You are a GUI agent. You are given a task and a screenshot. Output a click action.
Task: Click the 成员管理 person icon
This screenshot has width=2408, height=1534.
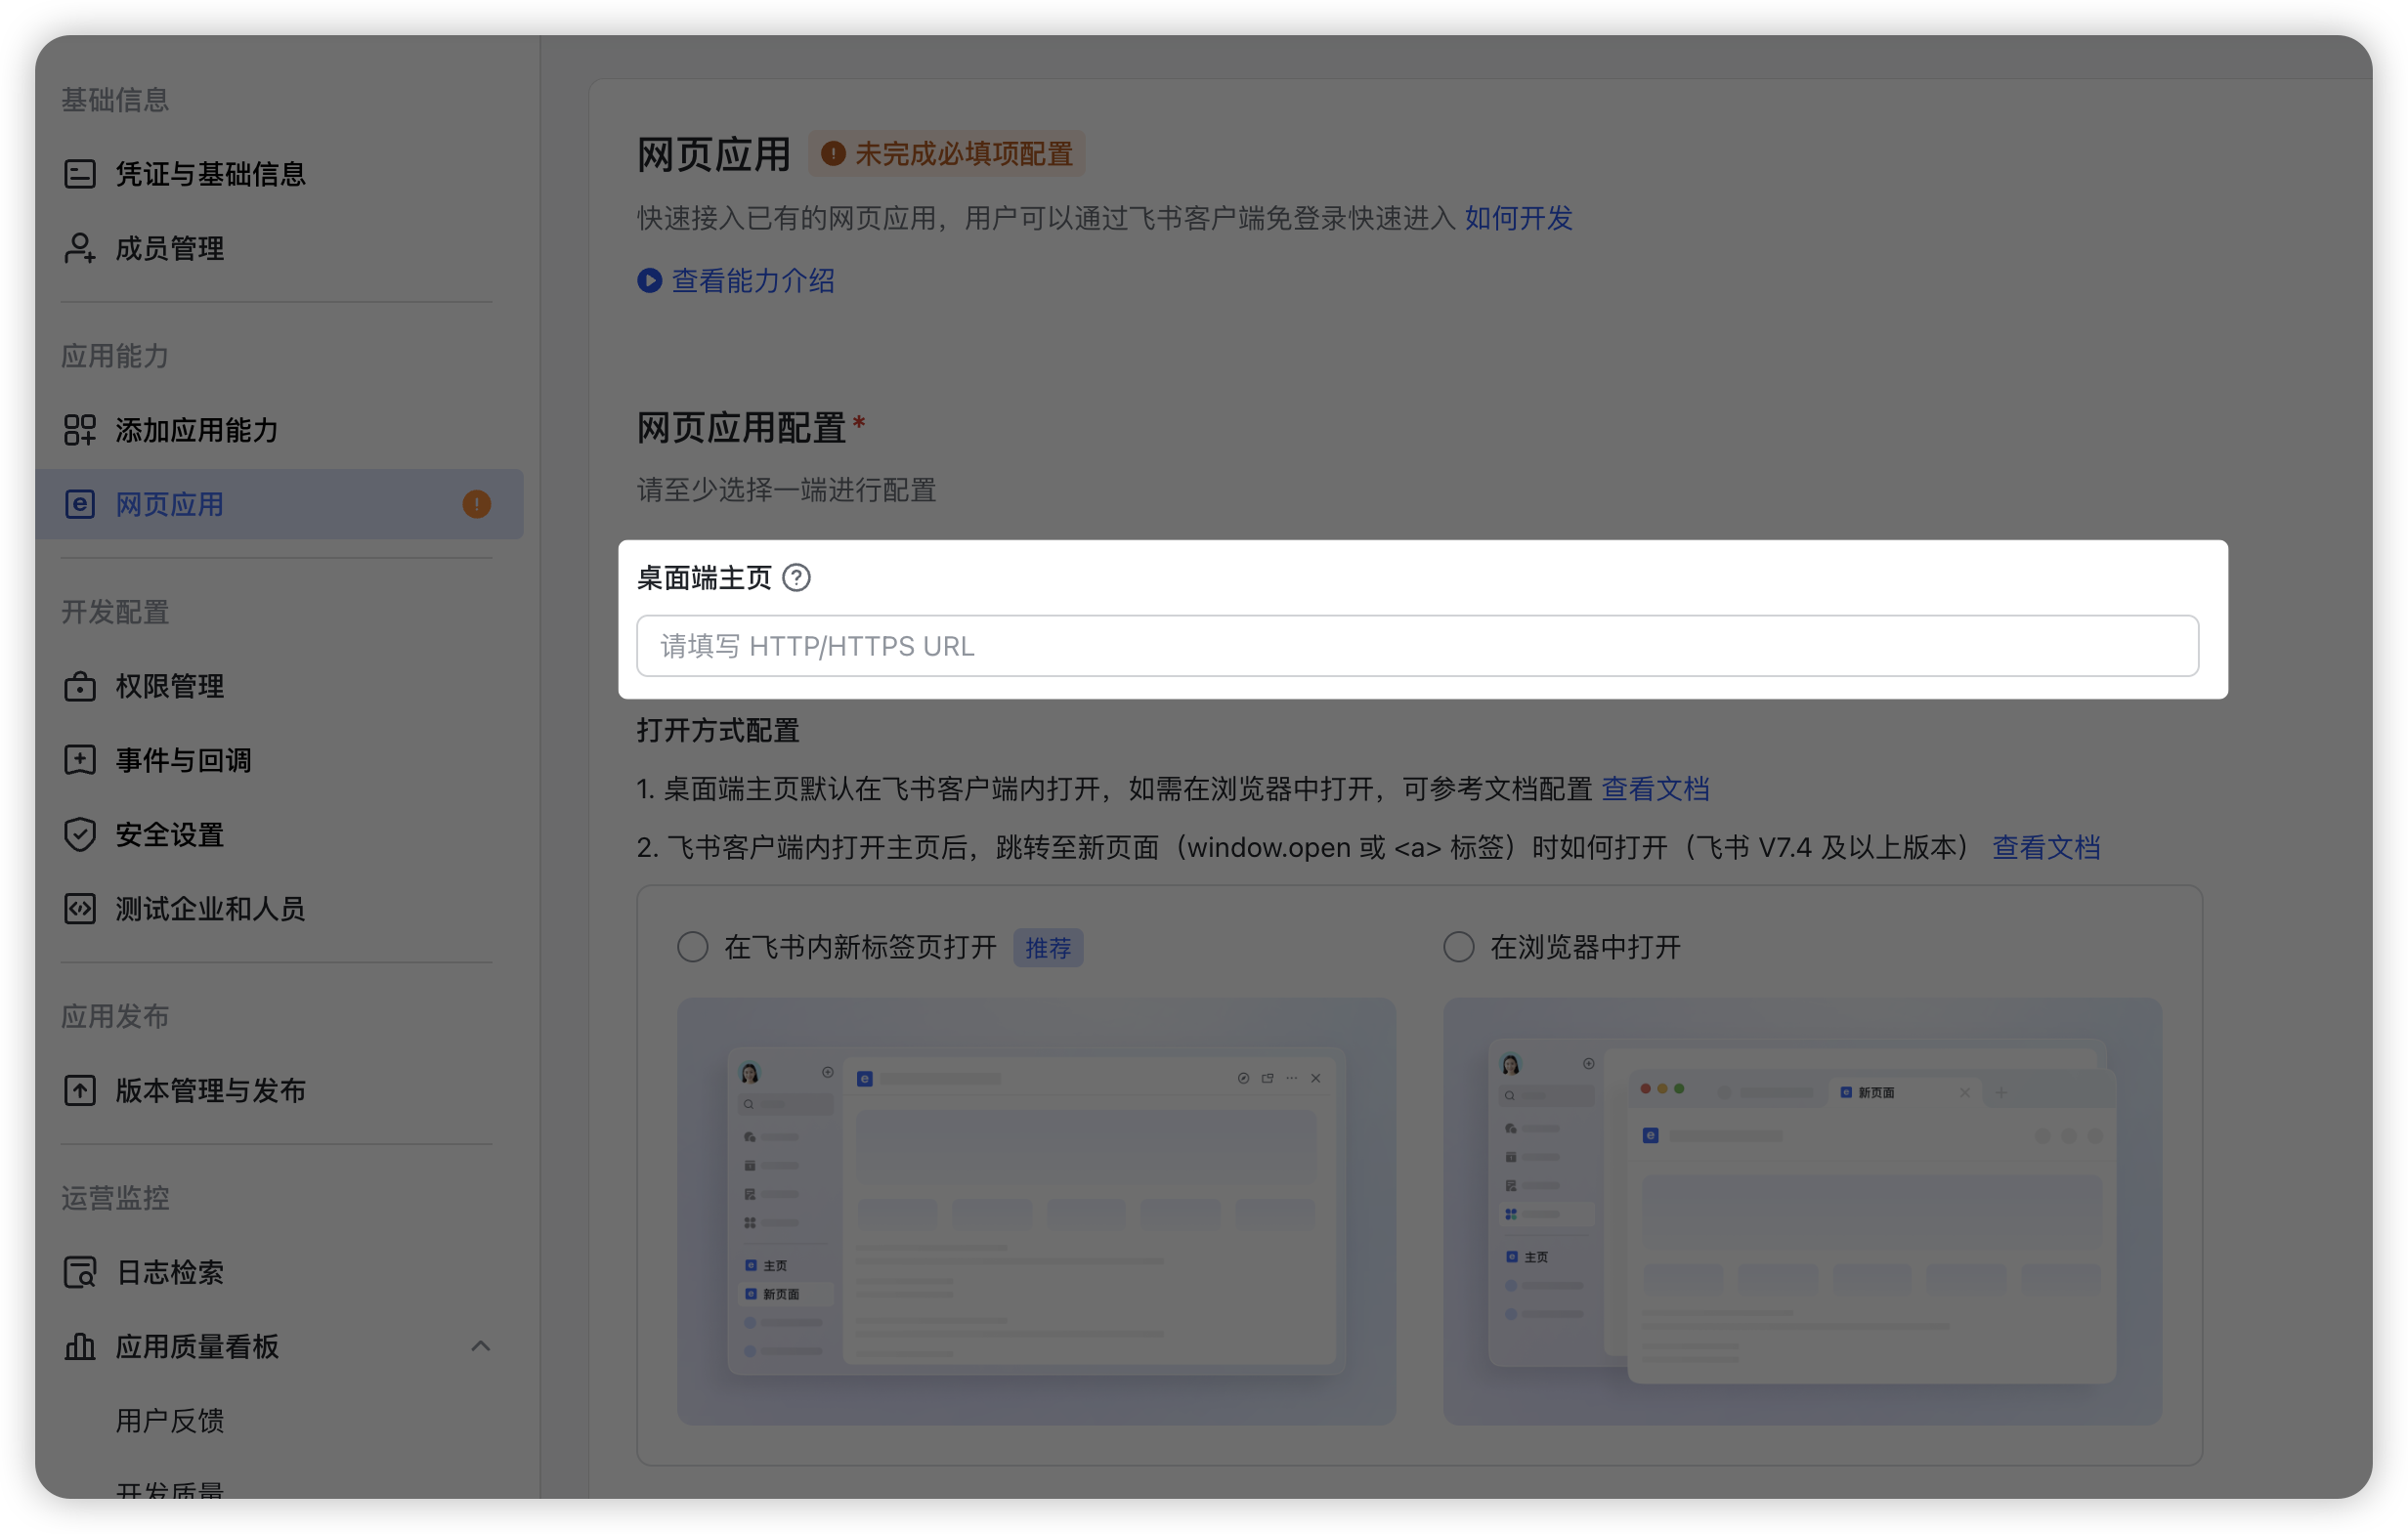coord(80,248)
